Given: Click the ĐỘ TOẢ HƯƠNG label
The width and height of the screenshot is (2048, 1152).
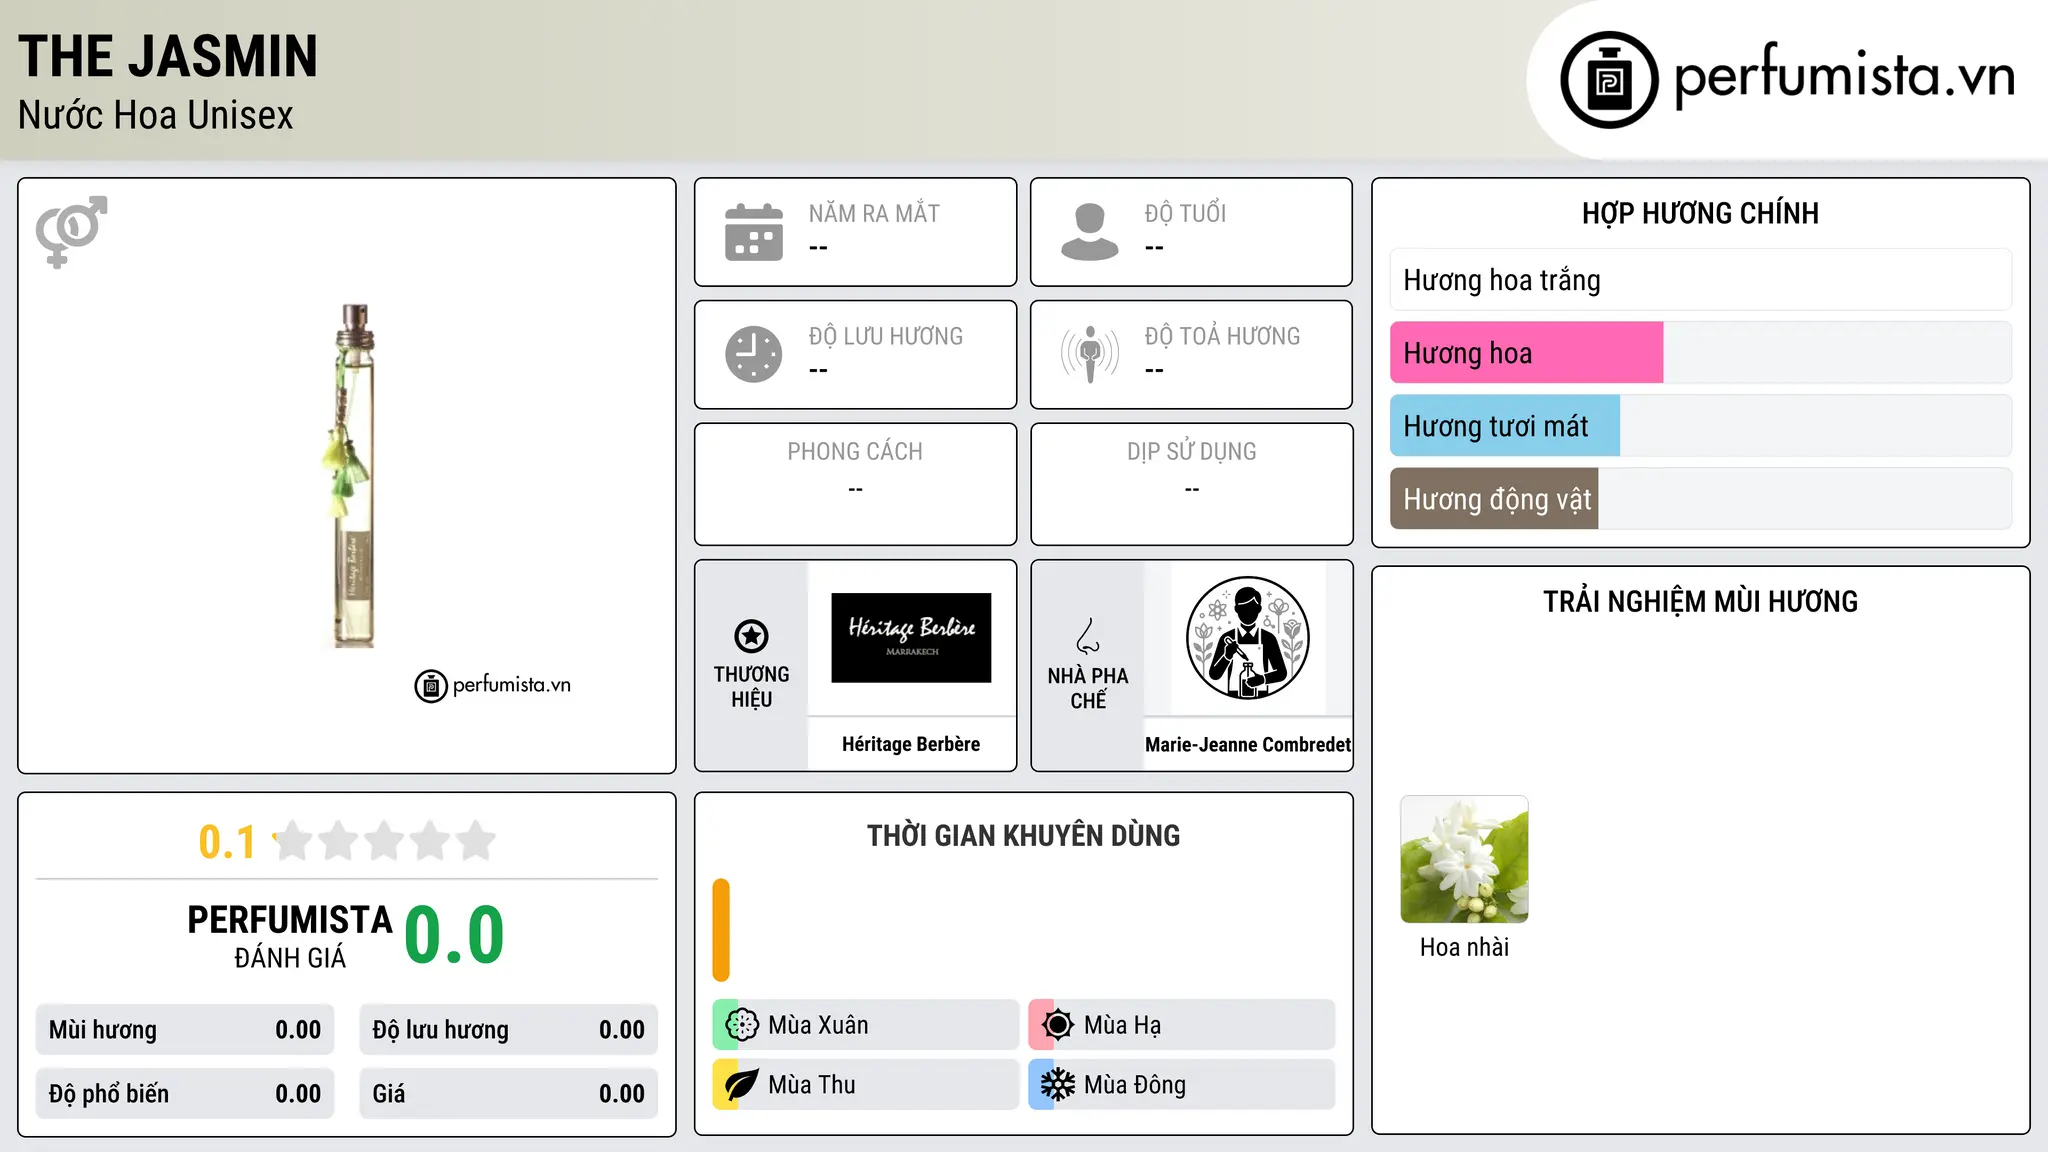Looking at the screenshot, I should pyautogui.click(x=1222, y=336).
